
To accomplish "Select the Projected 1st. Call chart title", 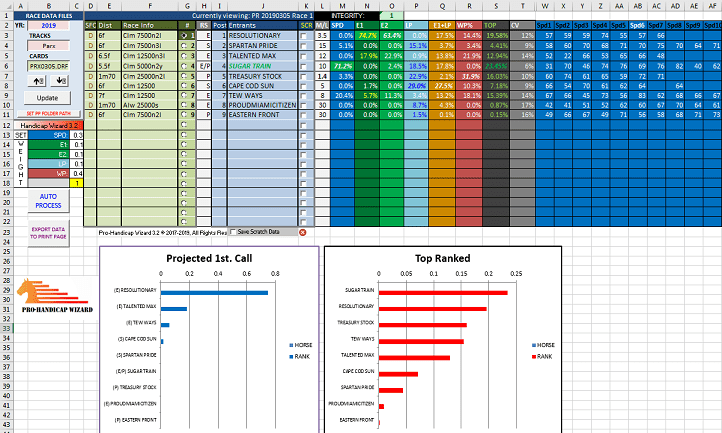I will (x=209, y=260).
